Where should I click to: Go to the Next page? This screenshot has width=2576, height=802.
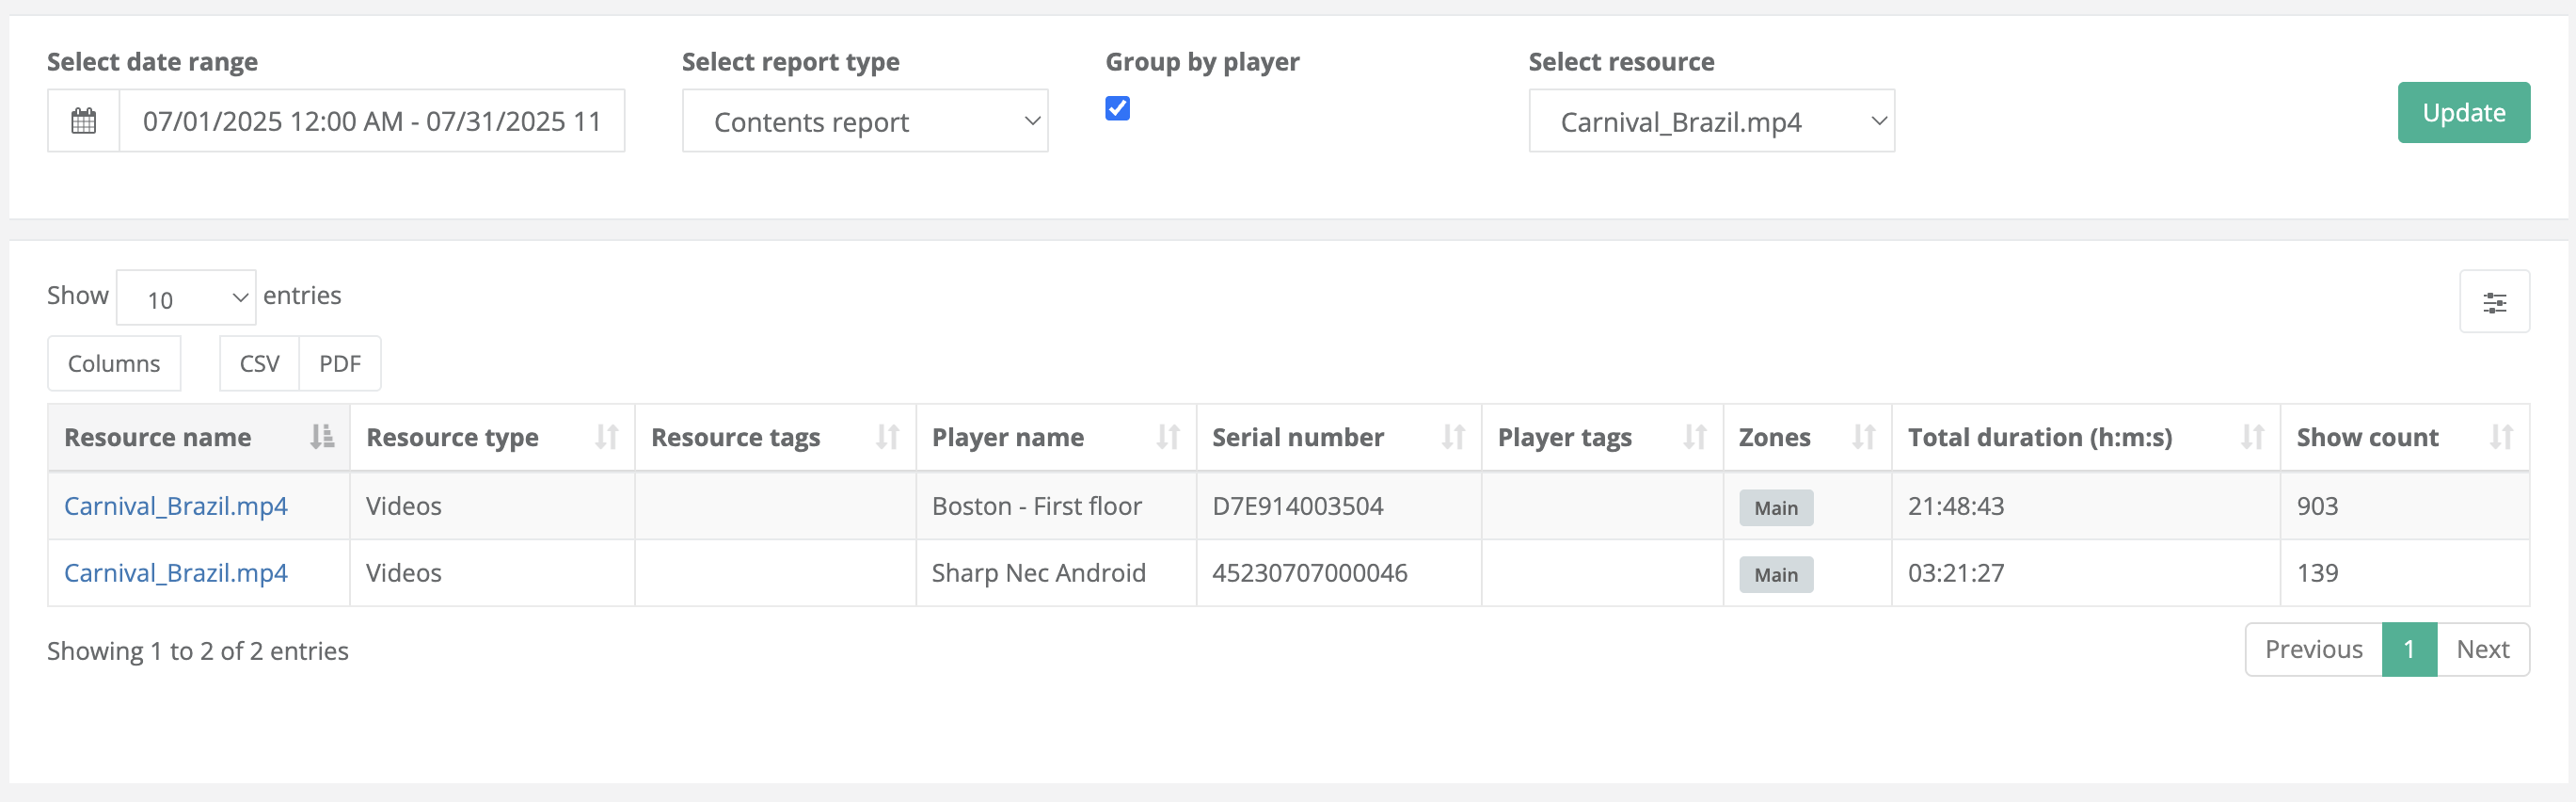pos(2482,650)
